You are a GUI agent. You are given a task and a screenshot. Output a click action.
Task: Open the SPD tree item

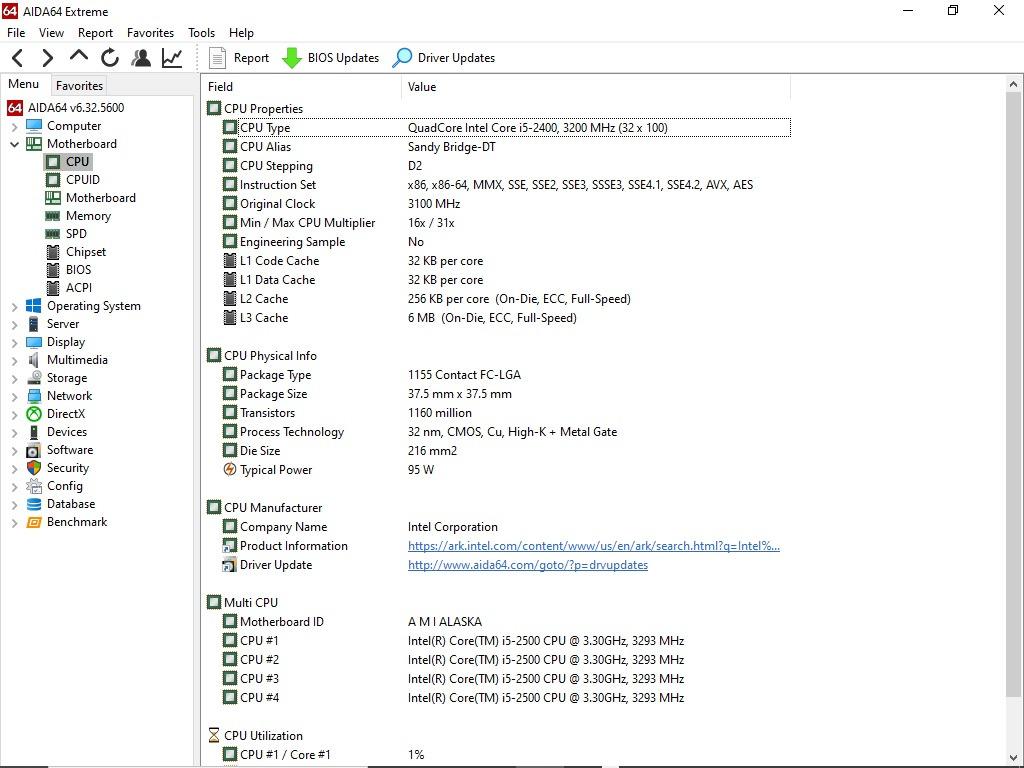click(76, 234)
